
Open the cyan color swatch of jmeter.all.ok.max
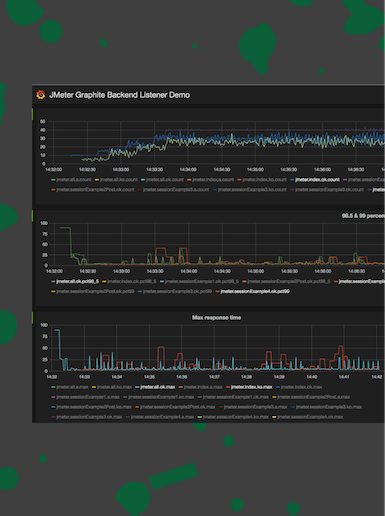coord(137,387)
